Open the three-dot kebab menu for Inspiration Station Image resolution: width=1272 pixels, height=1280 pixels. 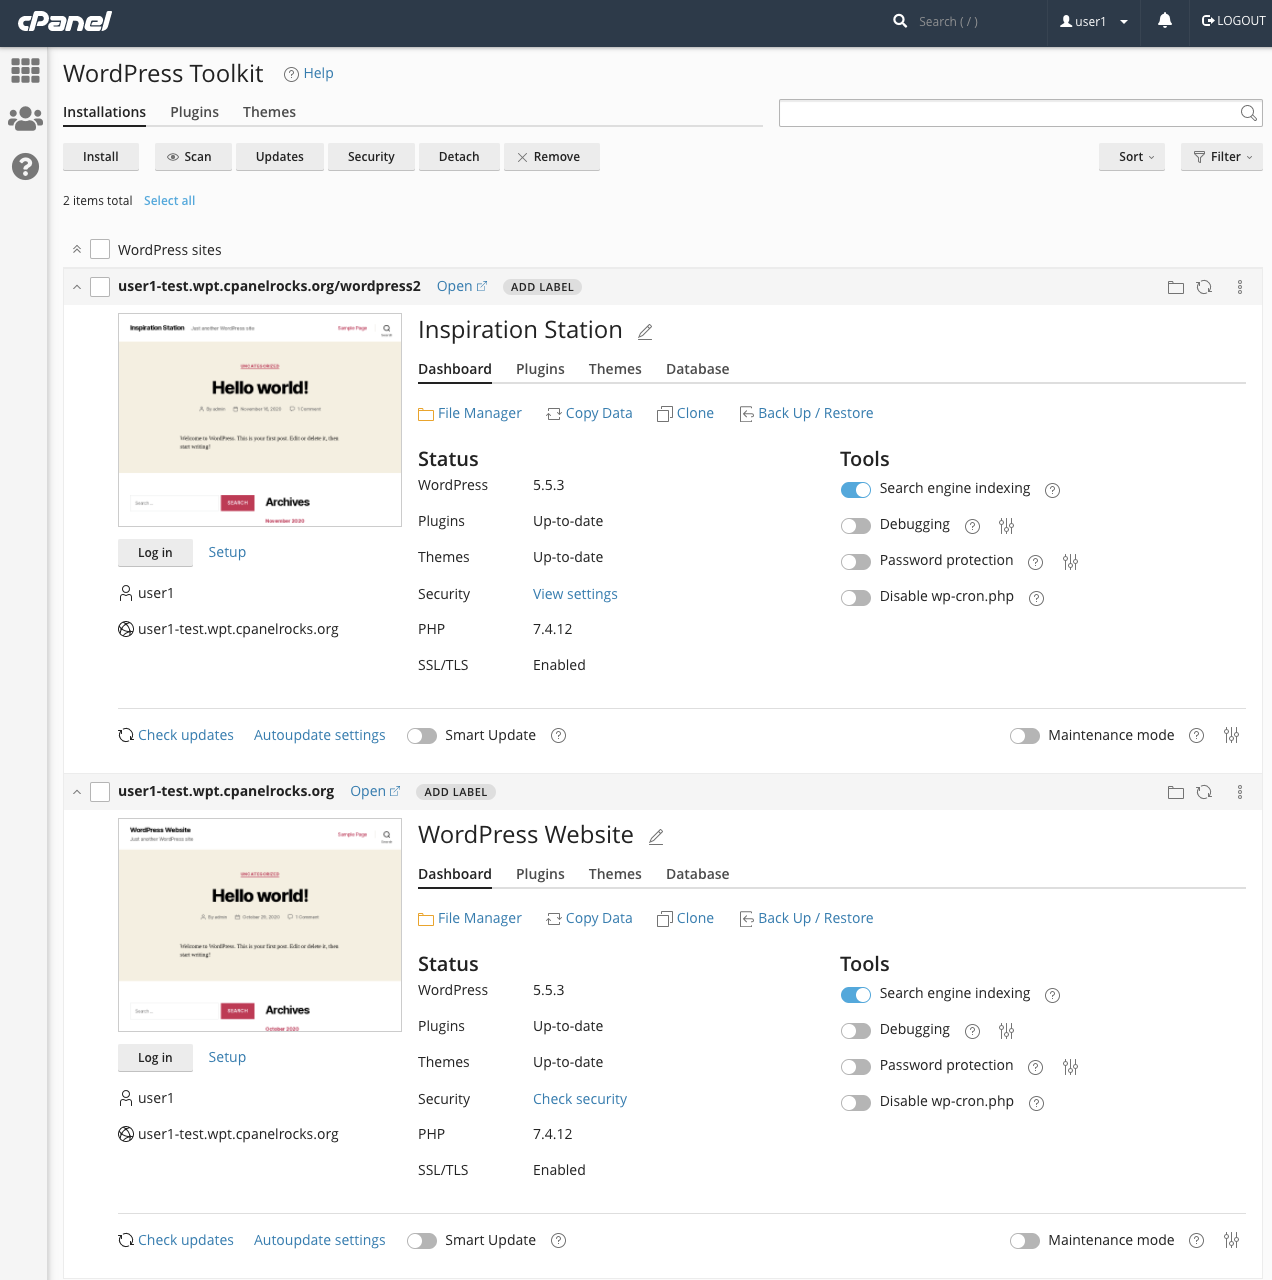pyautogui.click(x=1240, y=287)
